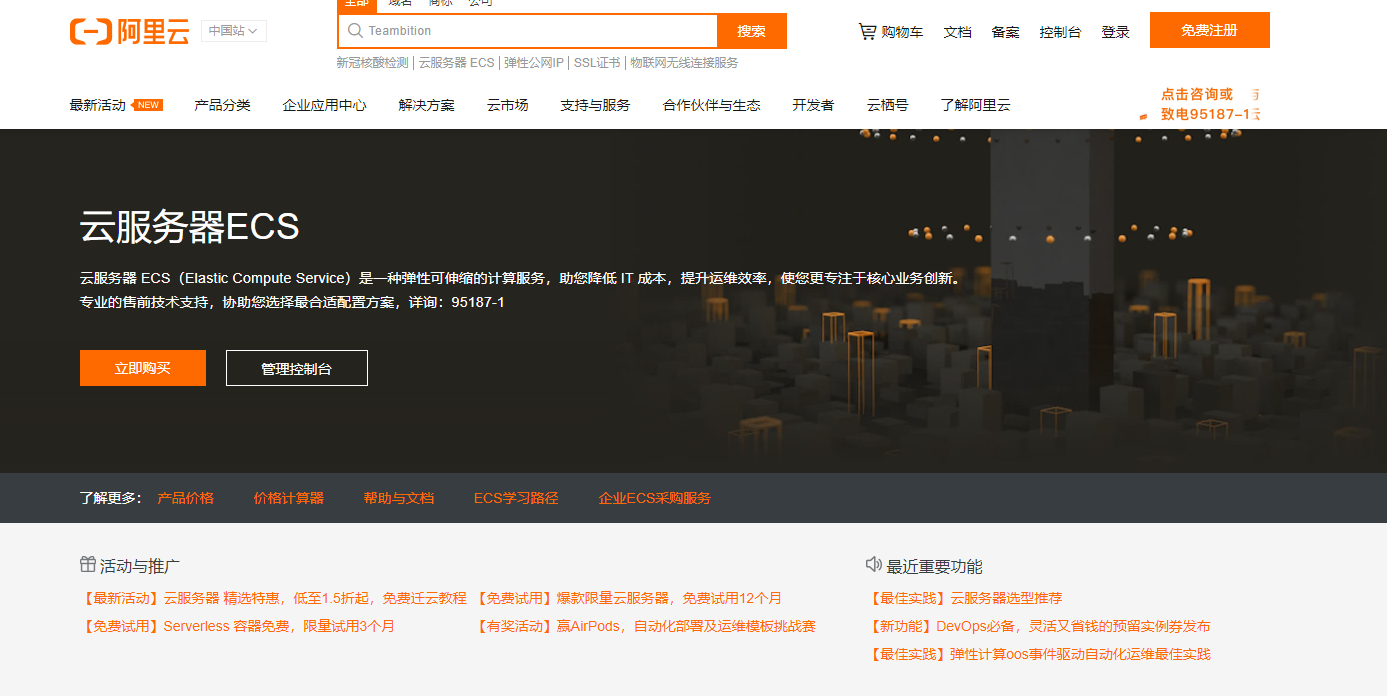Select hot search term 弹性公网IP
The width and height of the screenshot is (1387, 696).
(534, 62)
